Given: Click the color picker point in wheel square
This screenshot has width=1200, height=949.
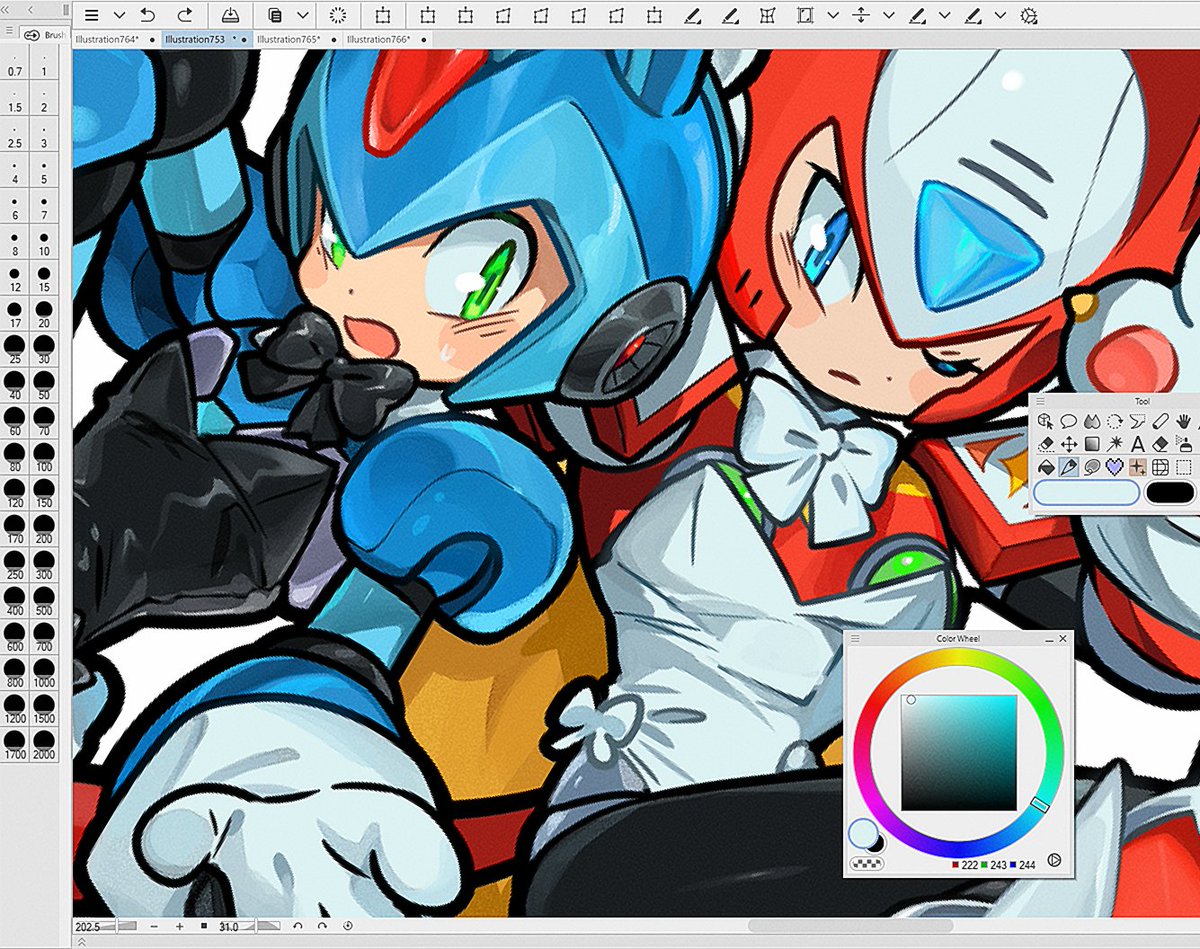Looking at the screenshot, I should click(911, 700).
